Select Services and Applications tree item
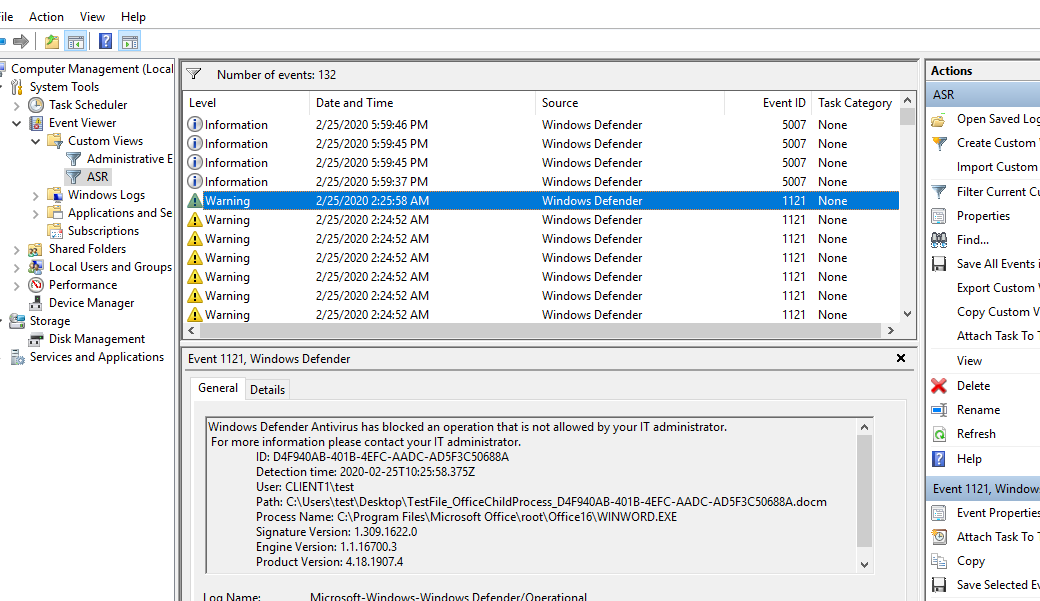Image resolution: width=1040 pixels, height=601 pixels. pyautogui.click(x=97, y=357)
